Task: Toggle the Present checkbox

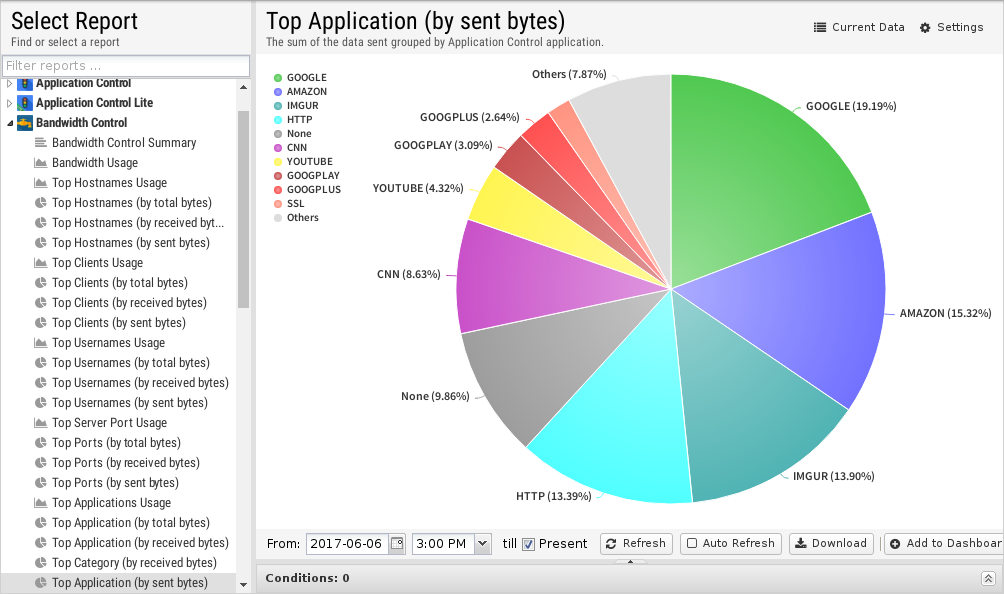Action: 528,544
